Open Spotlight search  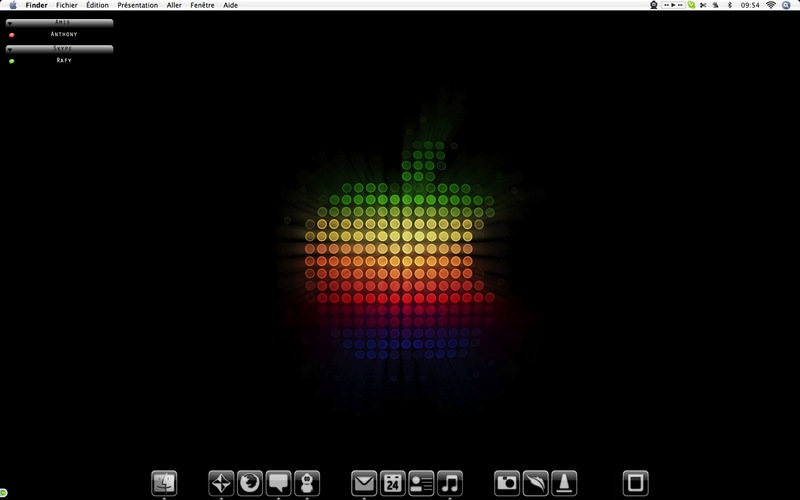click(786, 5)
